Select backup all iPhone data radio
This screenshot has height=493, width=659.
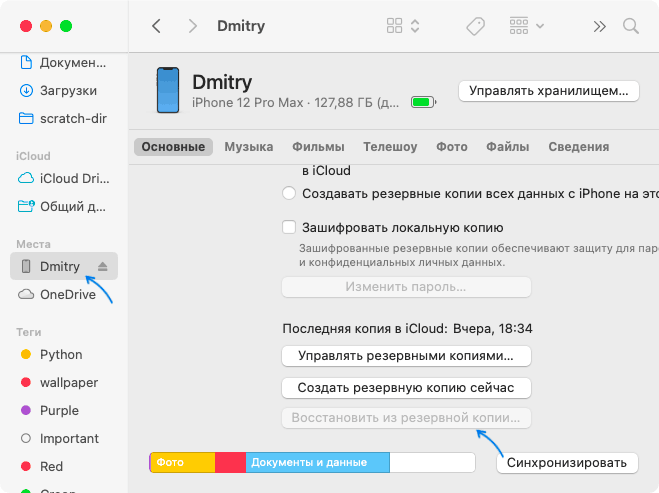pyautogui.click(x=289, y=193)
